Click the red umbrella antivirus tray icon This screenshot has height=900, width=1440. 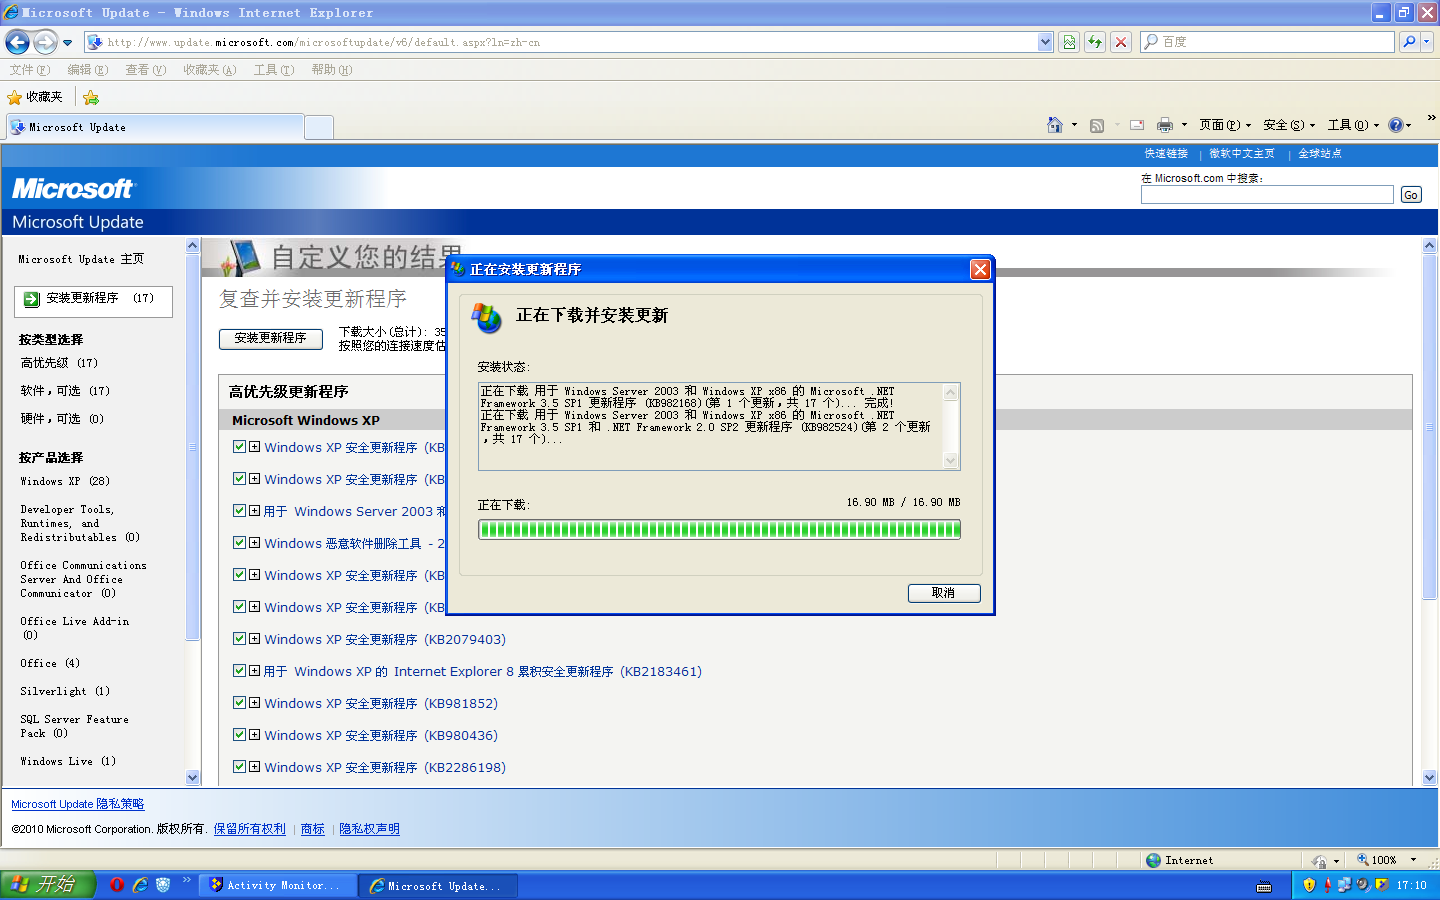coord(1328,885)
